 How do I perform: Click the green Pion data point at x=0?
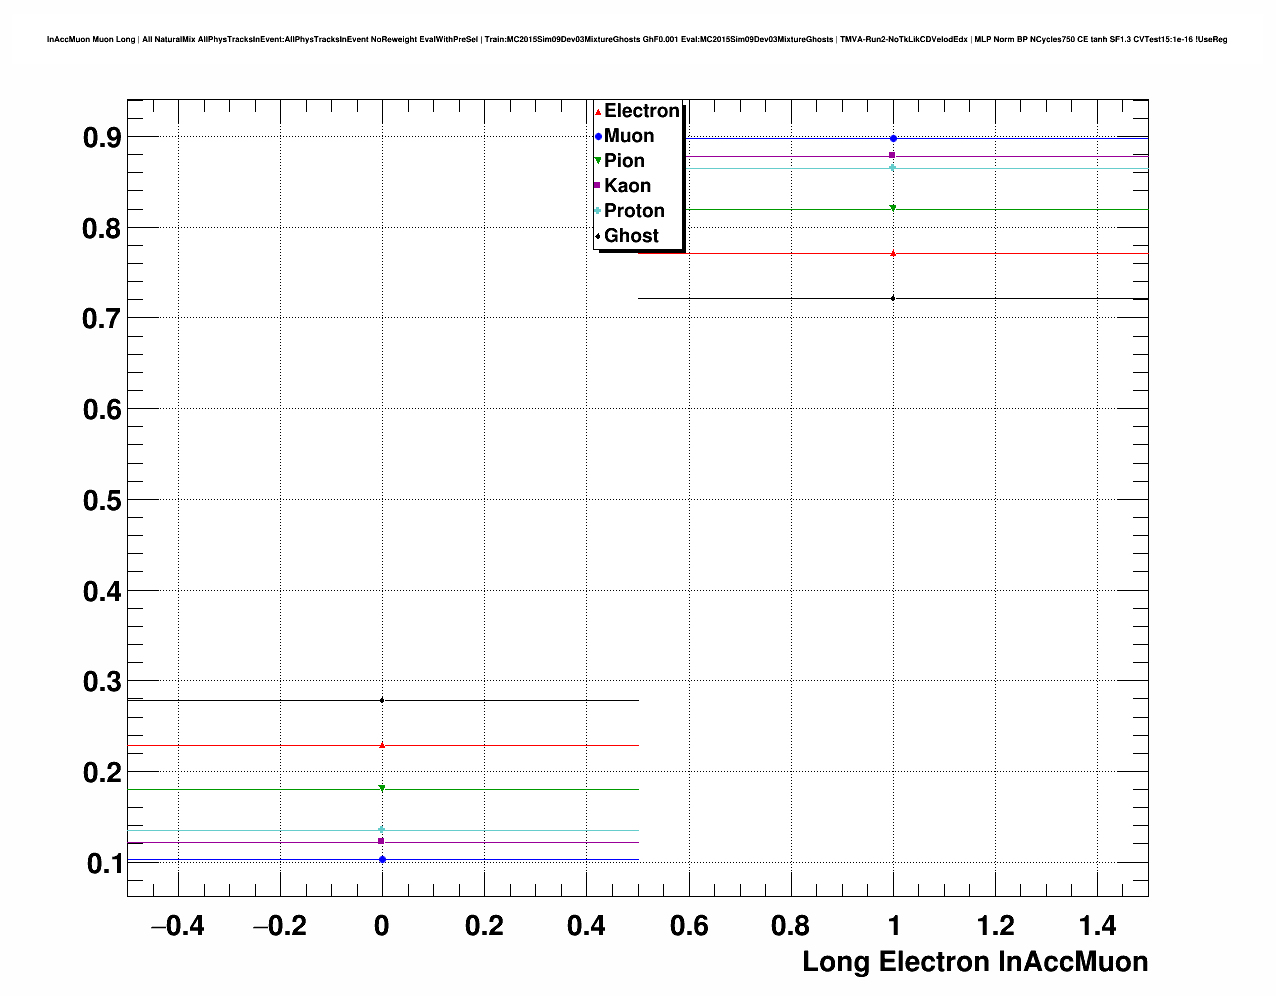pos(382,789)
